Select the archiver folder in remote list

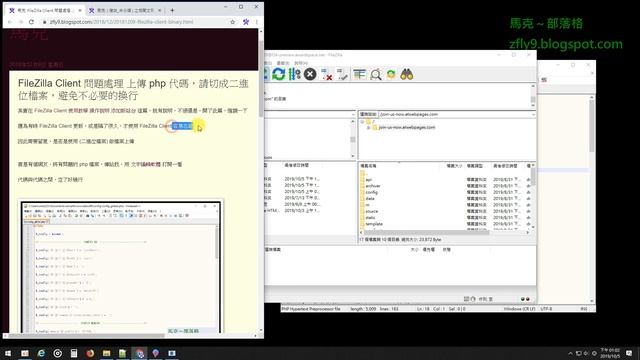click(x=373, y=186)
